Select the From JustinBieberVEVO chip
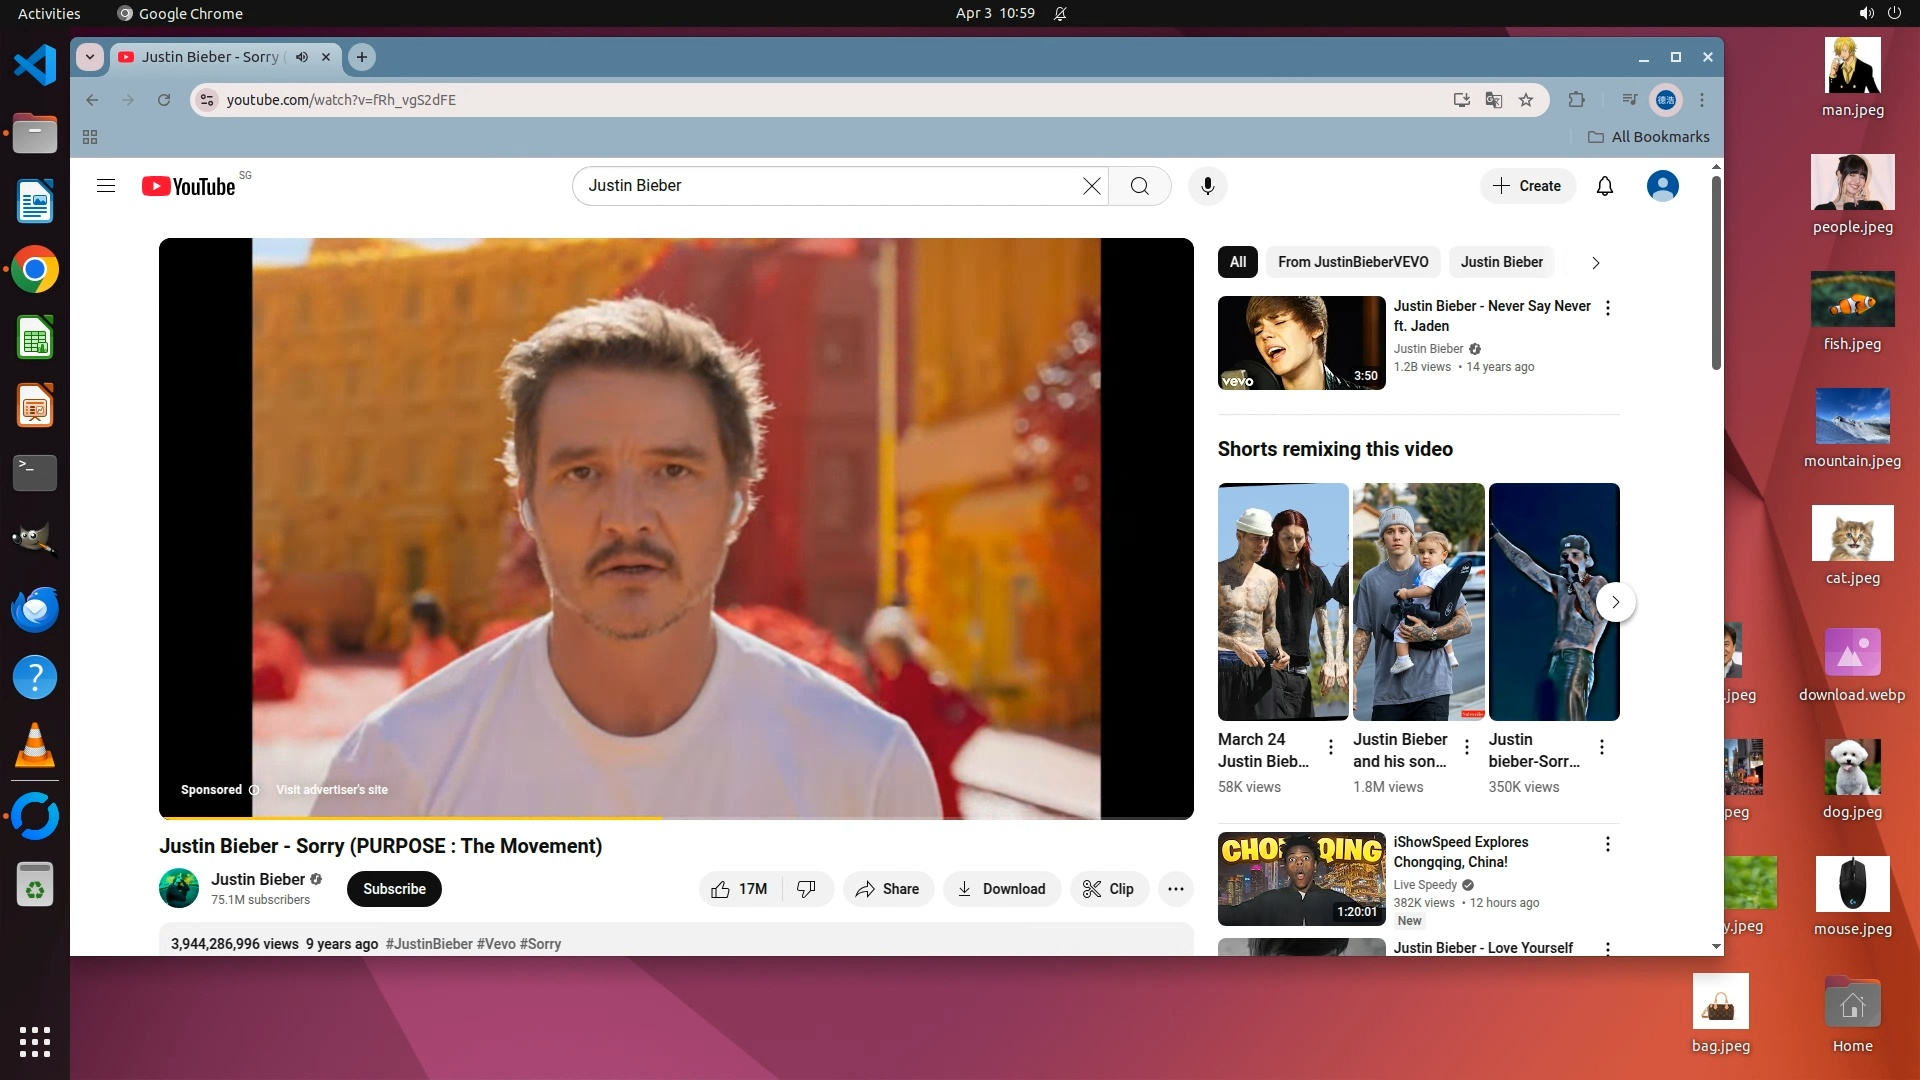 1353,262
